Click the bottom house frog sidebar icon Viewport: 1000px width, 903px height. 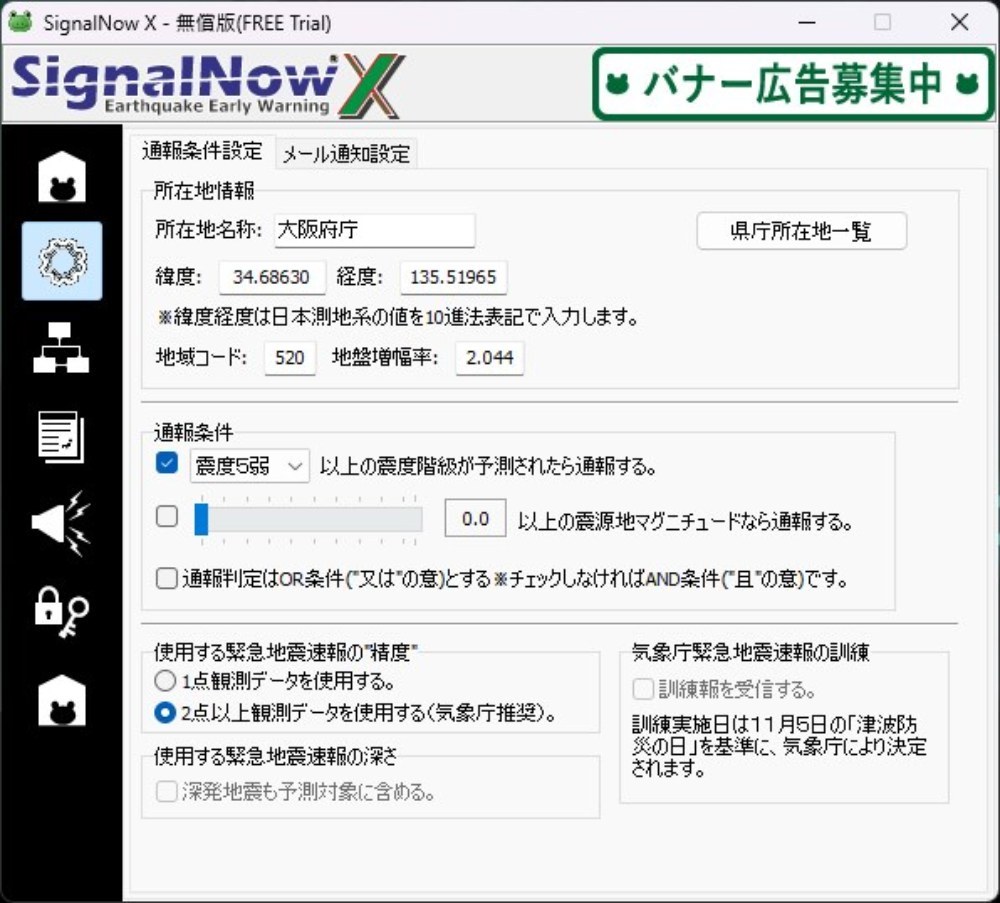[61, 700]
